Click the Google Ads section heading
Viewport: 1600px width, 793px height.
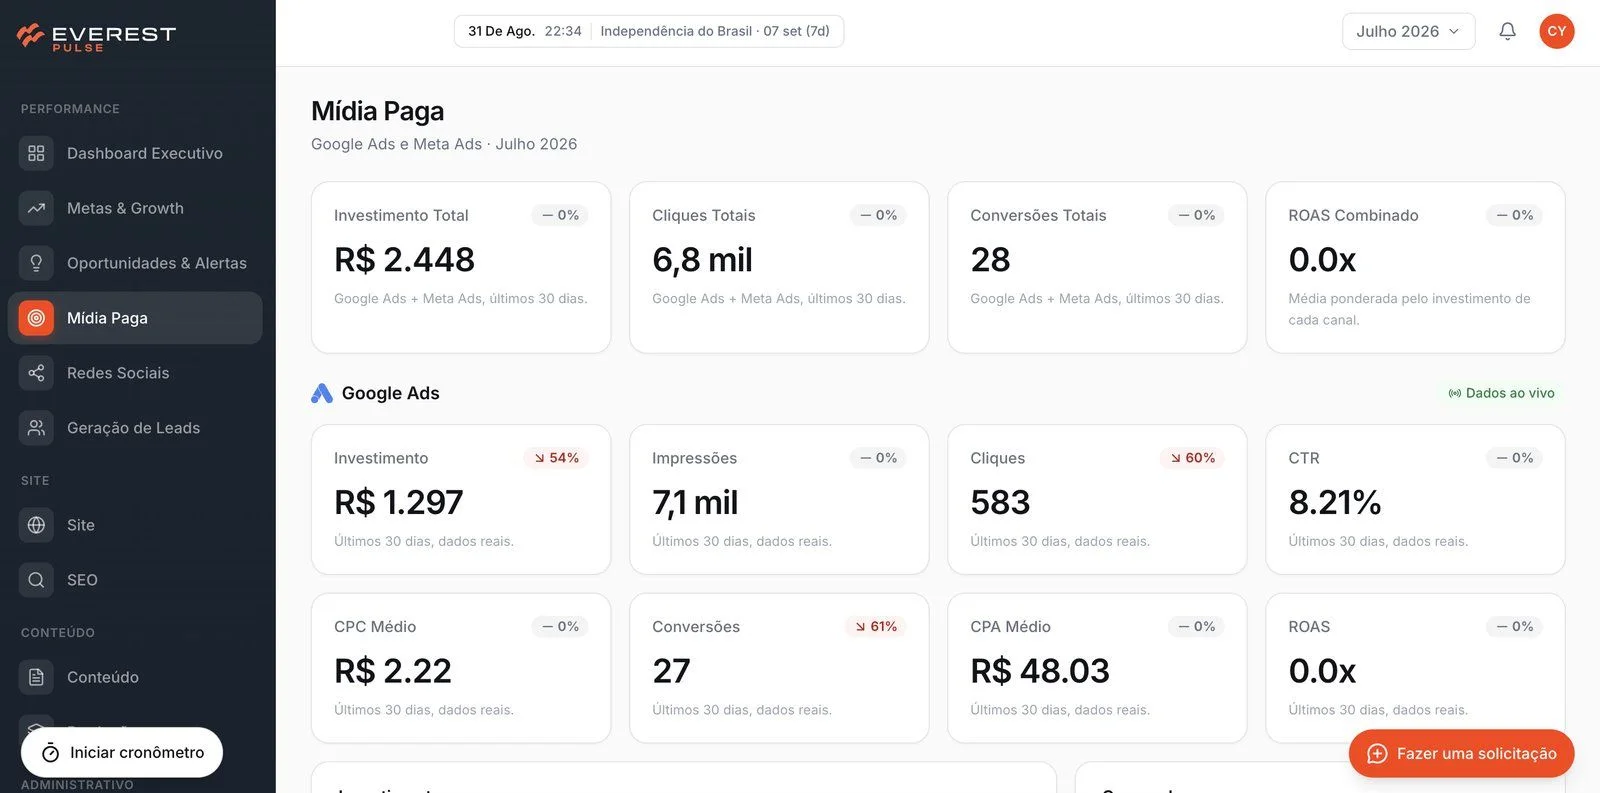tap(390, 393)
